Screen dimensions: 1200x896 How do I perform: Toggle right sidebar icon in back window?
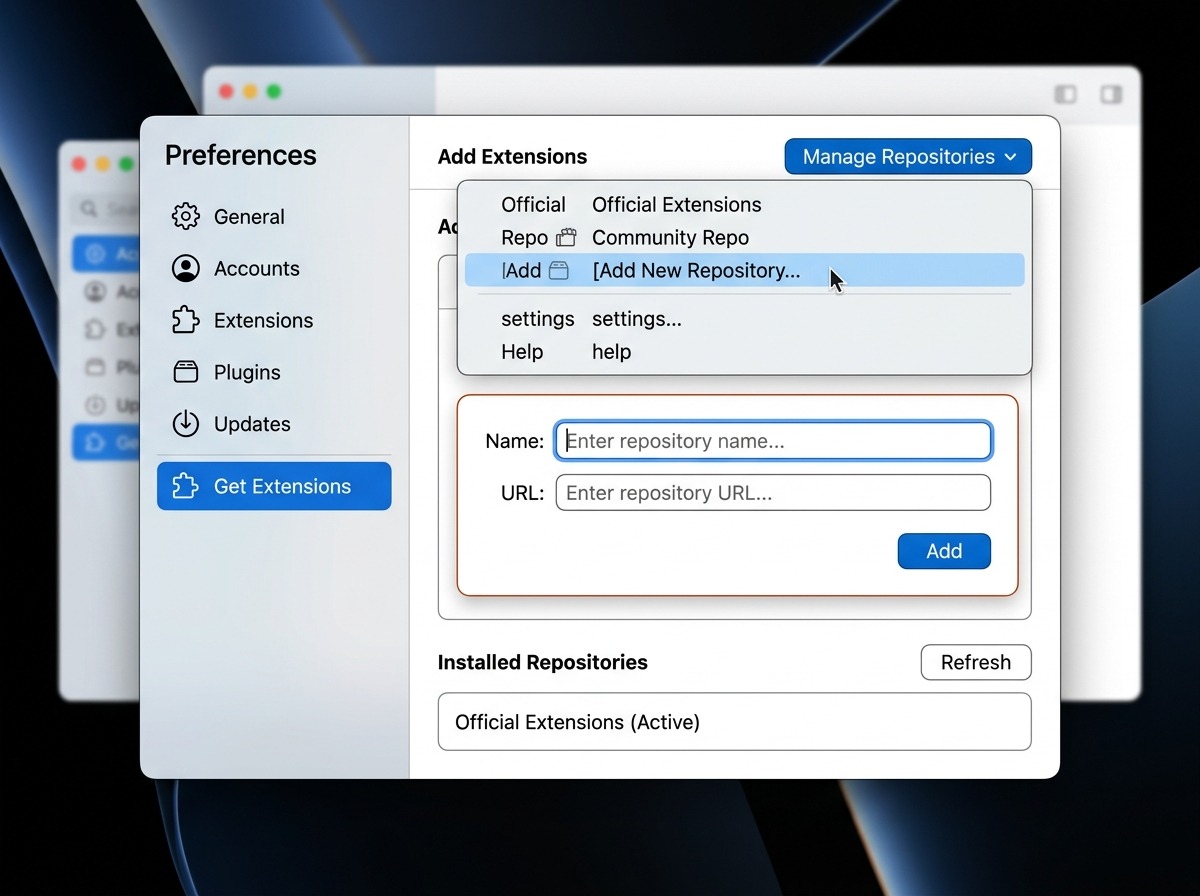click(x=1111, y=94)
